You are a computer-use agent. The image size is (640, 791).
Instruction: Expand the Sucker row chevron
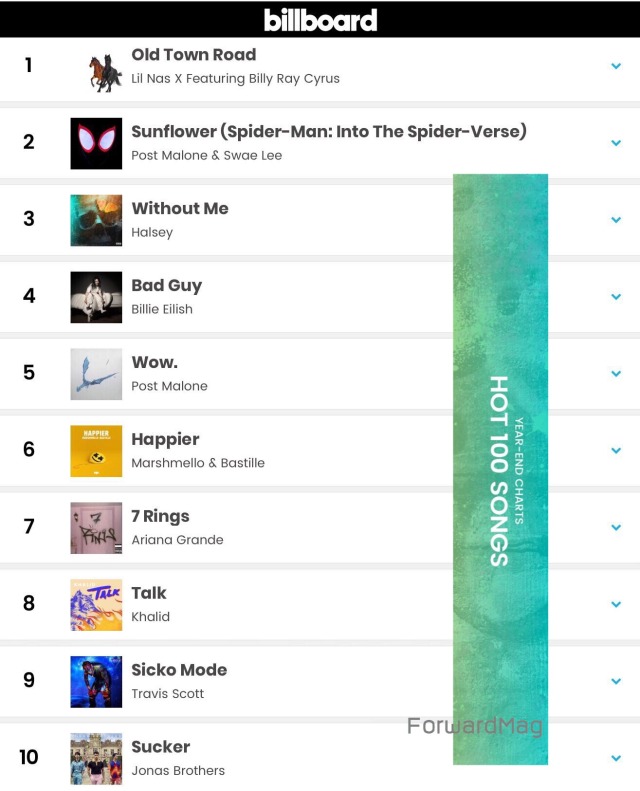click(616, 758)
